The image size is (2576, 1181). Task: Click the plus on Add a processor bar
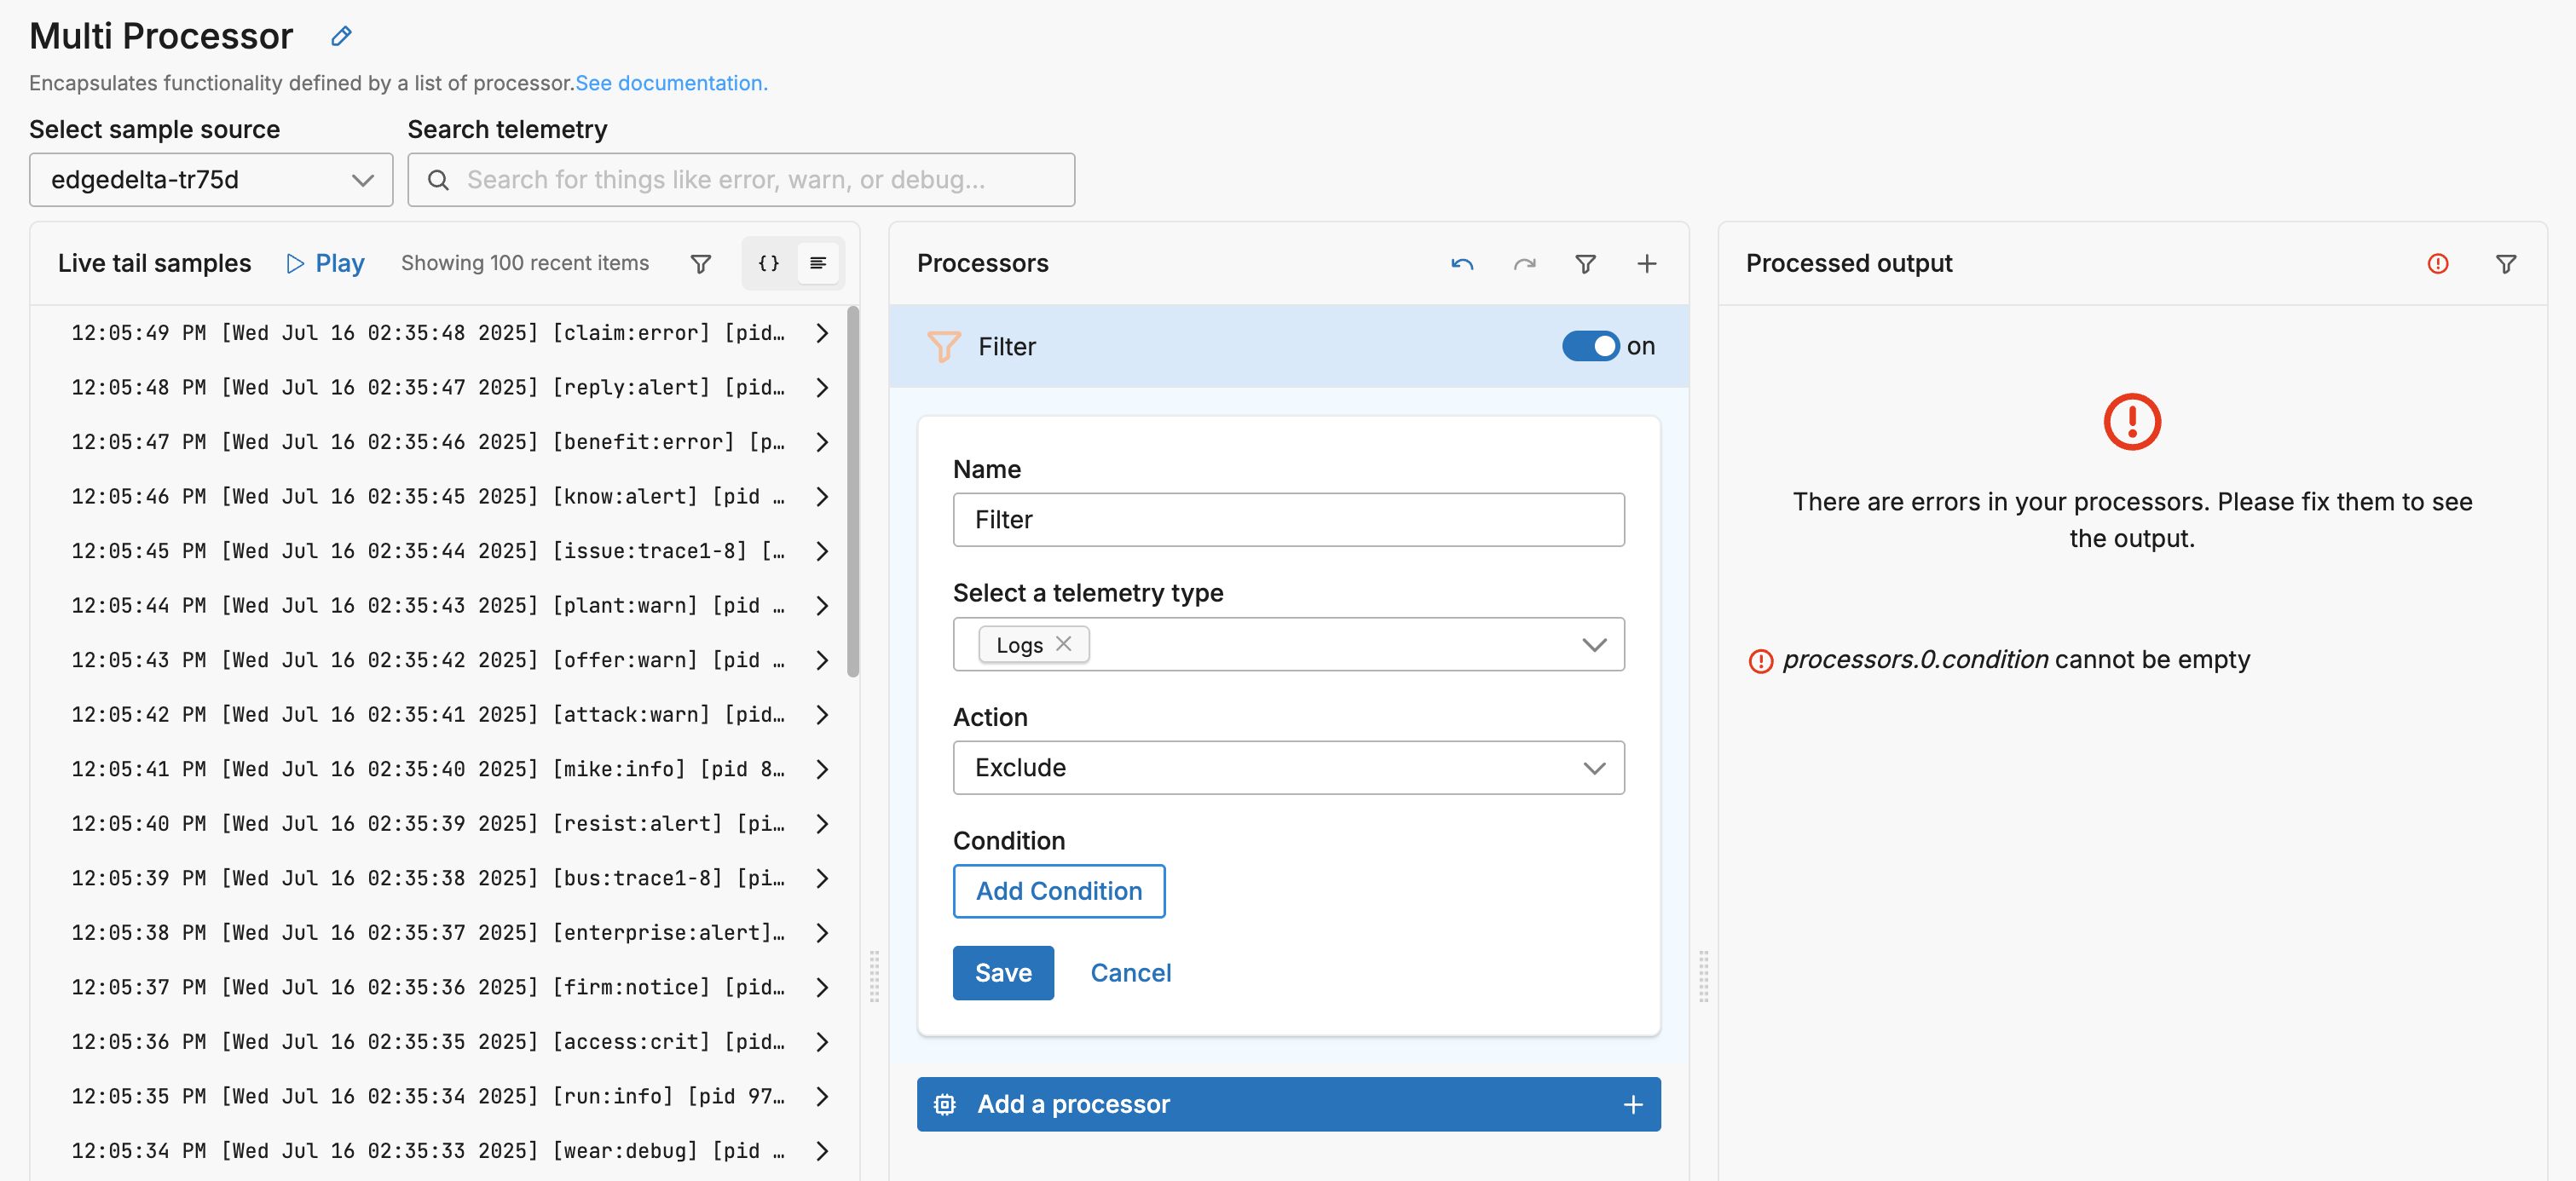click(x=1632, y=1104)
